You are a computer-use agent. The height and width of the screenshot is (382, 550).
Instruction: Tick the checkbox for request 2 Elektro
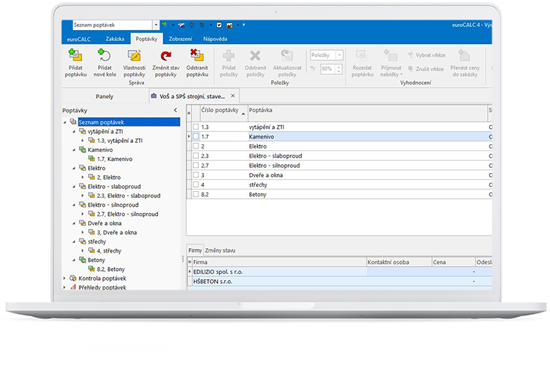(x=196, y=146)
